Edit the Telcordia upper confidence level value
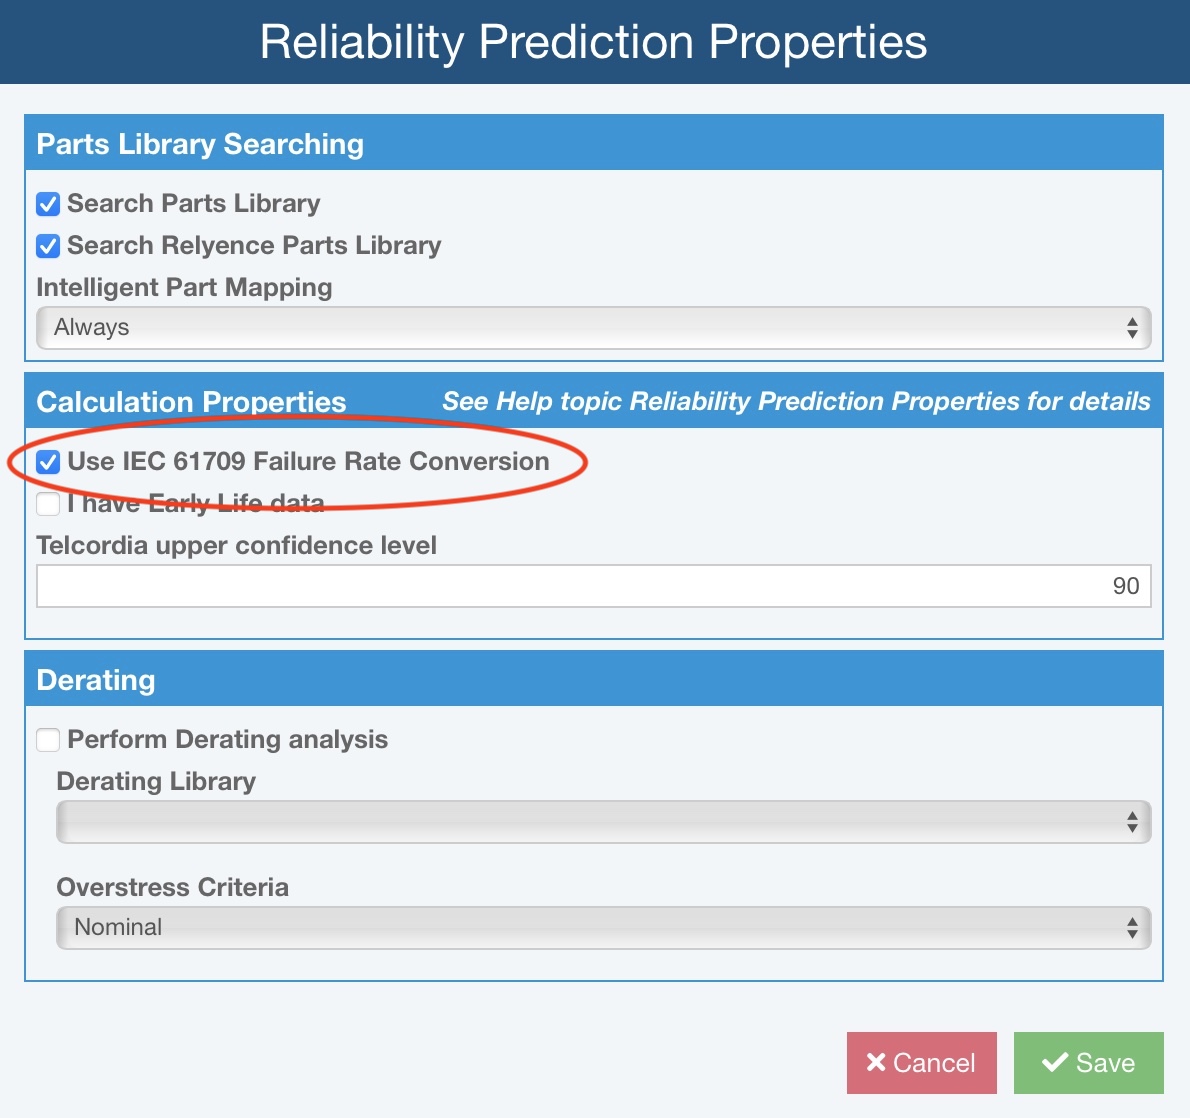 point(594,585)
